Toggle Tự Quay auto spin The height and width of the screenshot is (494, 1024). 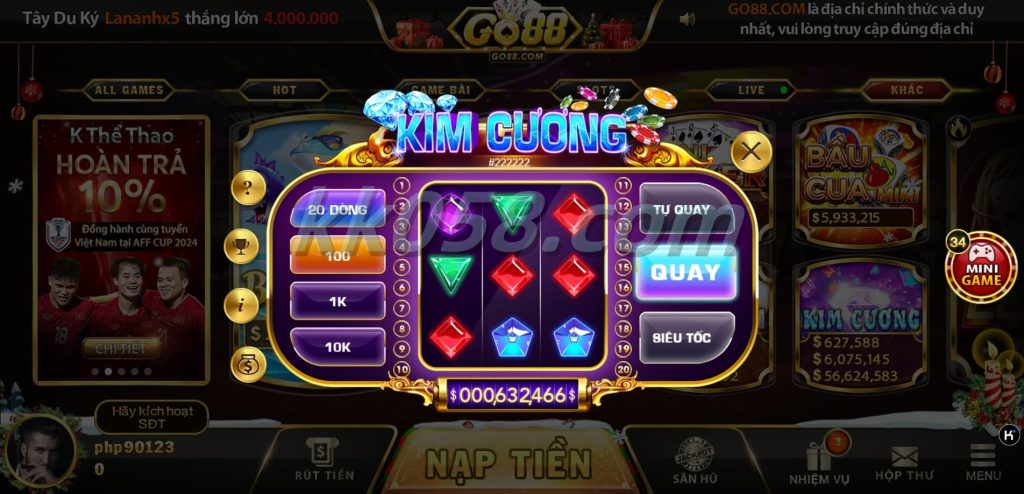[x=681, y=209]
